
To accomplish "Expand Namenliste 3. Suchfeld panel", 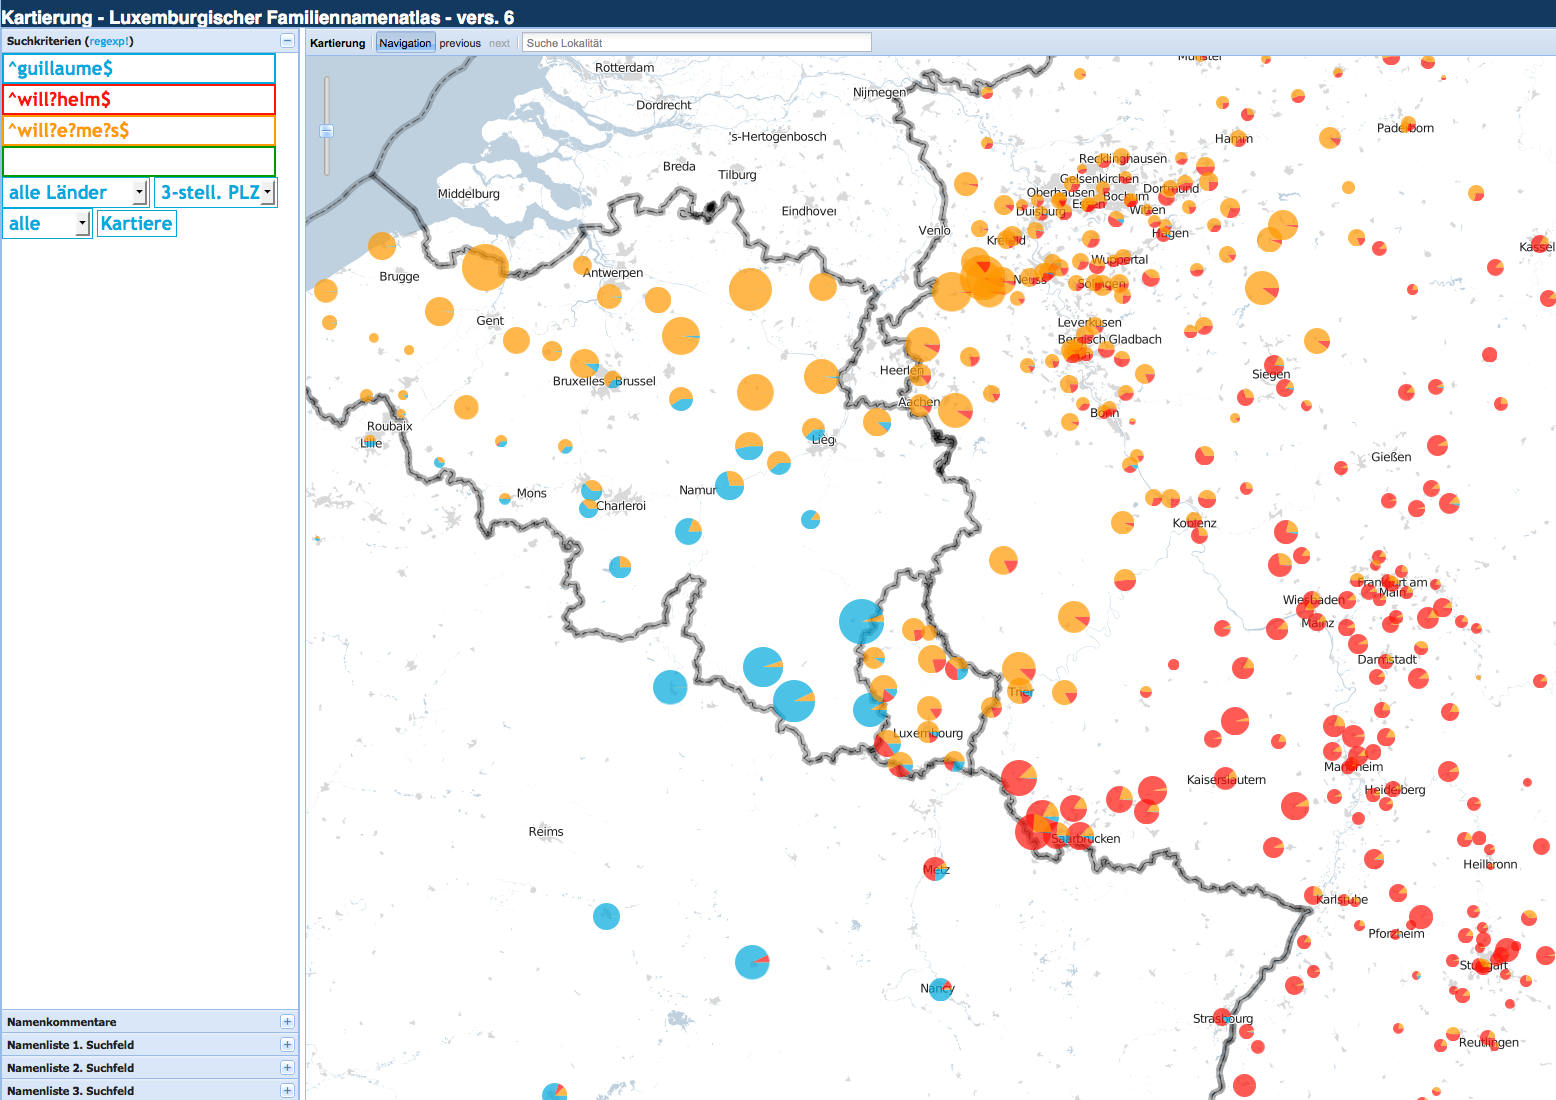I will click(x=287, y=1091).
